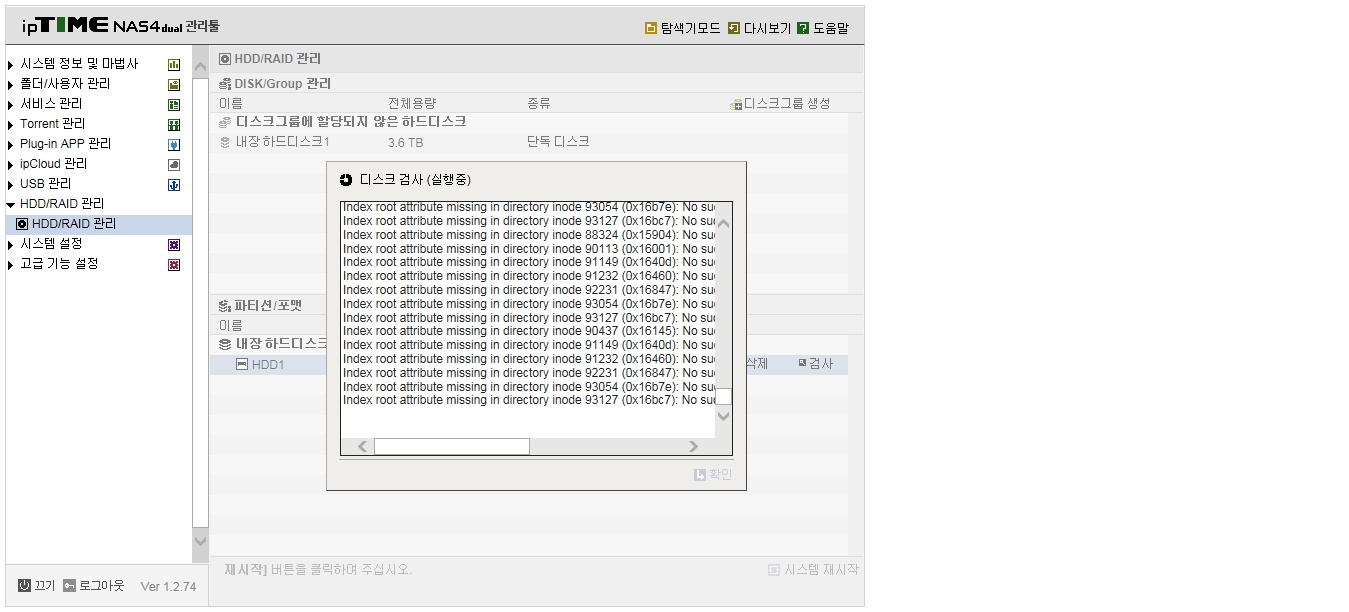The width and height of the screenshot is (1349, 612).
Task: Expand the 시스템 설정 tree arrow
Action: point(11,245)
